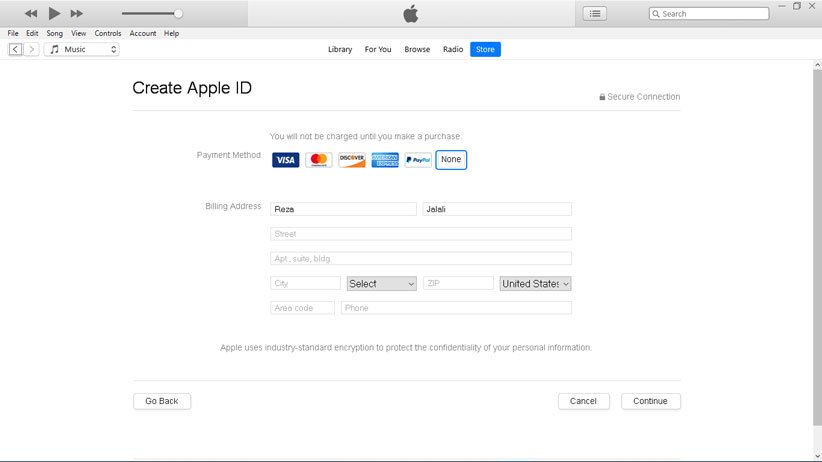Open the list view icon near search
The height and width of the screenshot is (462, 822).
pos(596,13)
